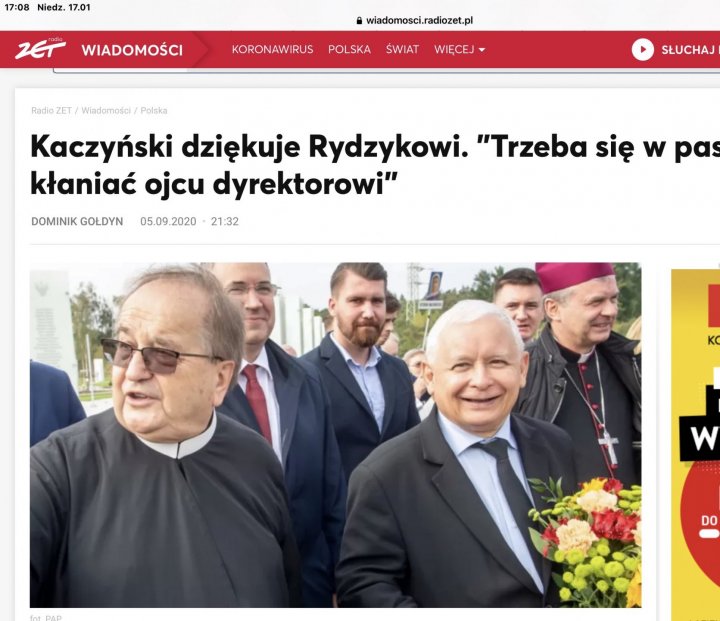This screenshot has width=720, height=621.
Task: Follow the Wiadomości breadcrumb link
Action: coord(106,111)
